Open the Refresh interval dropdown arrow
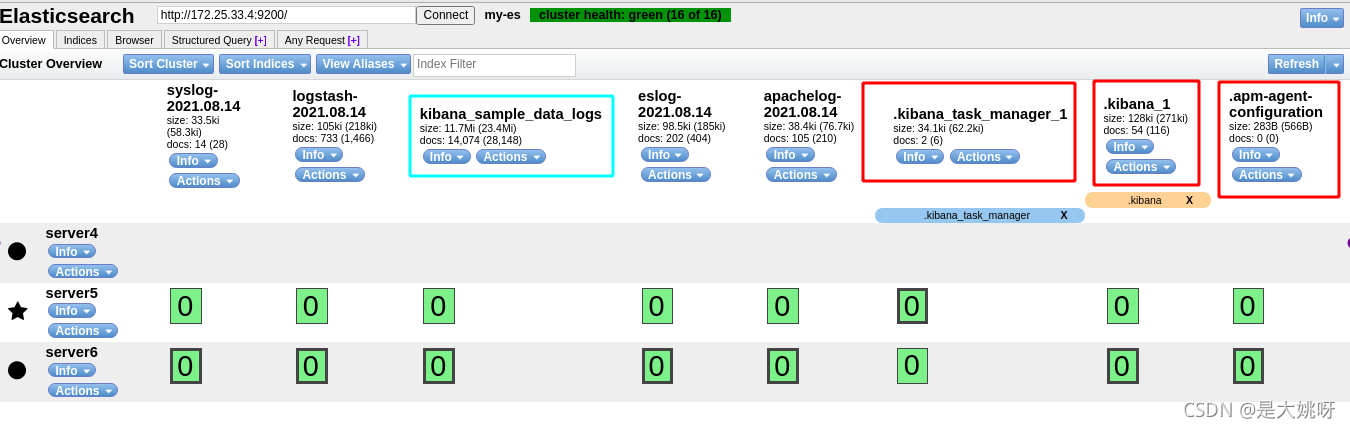1350x428 pixels. (x=1335, y=64)
